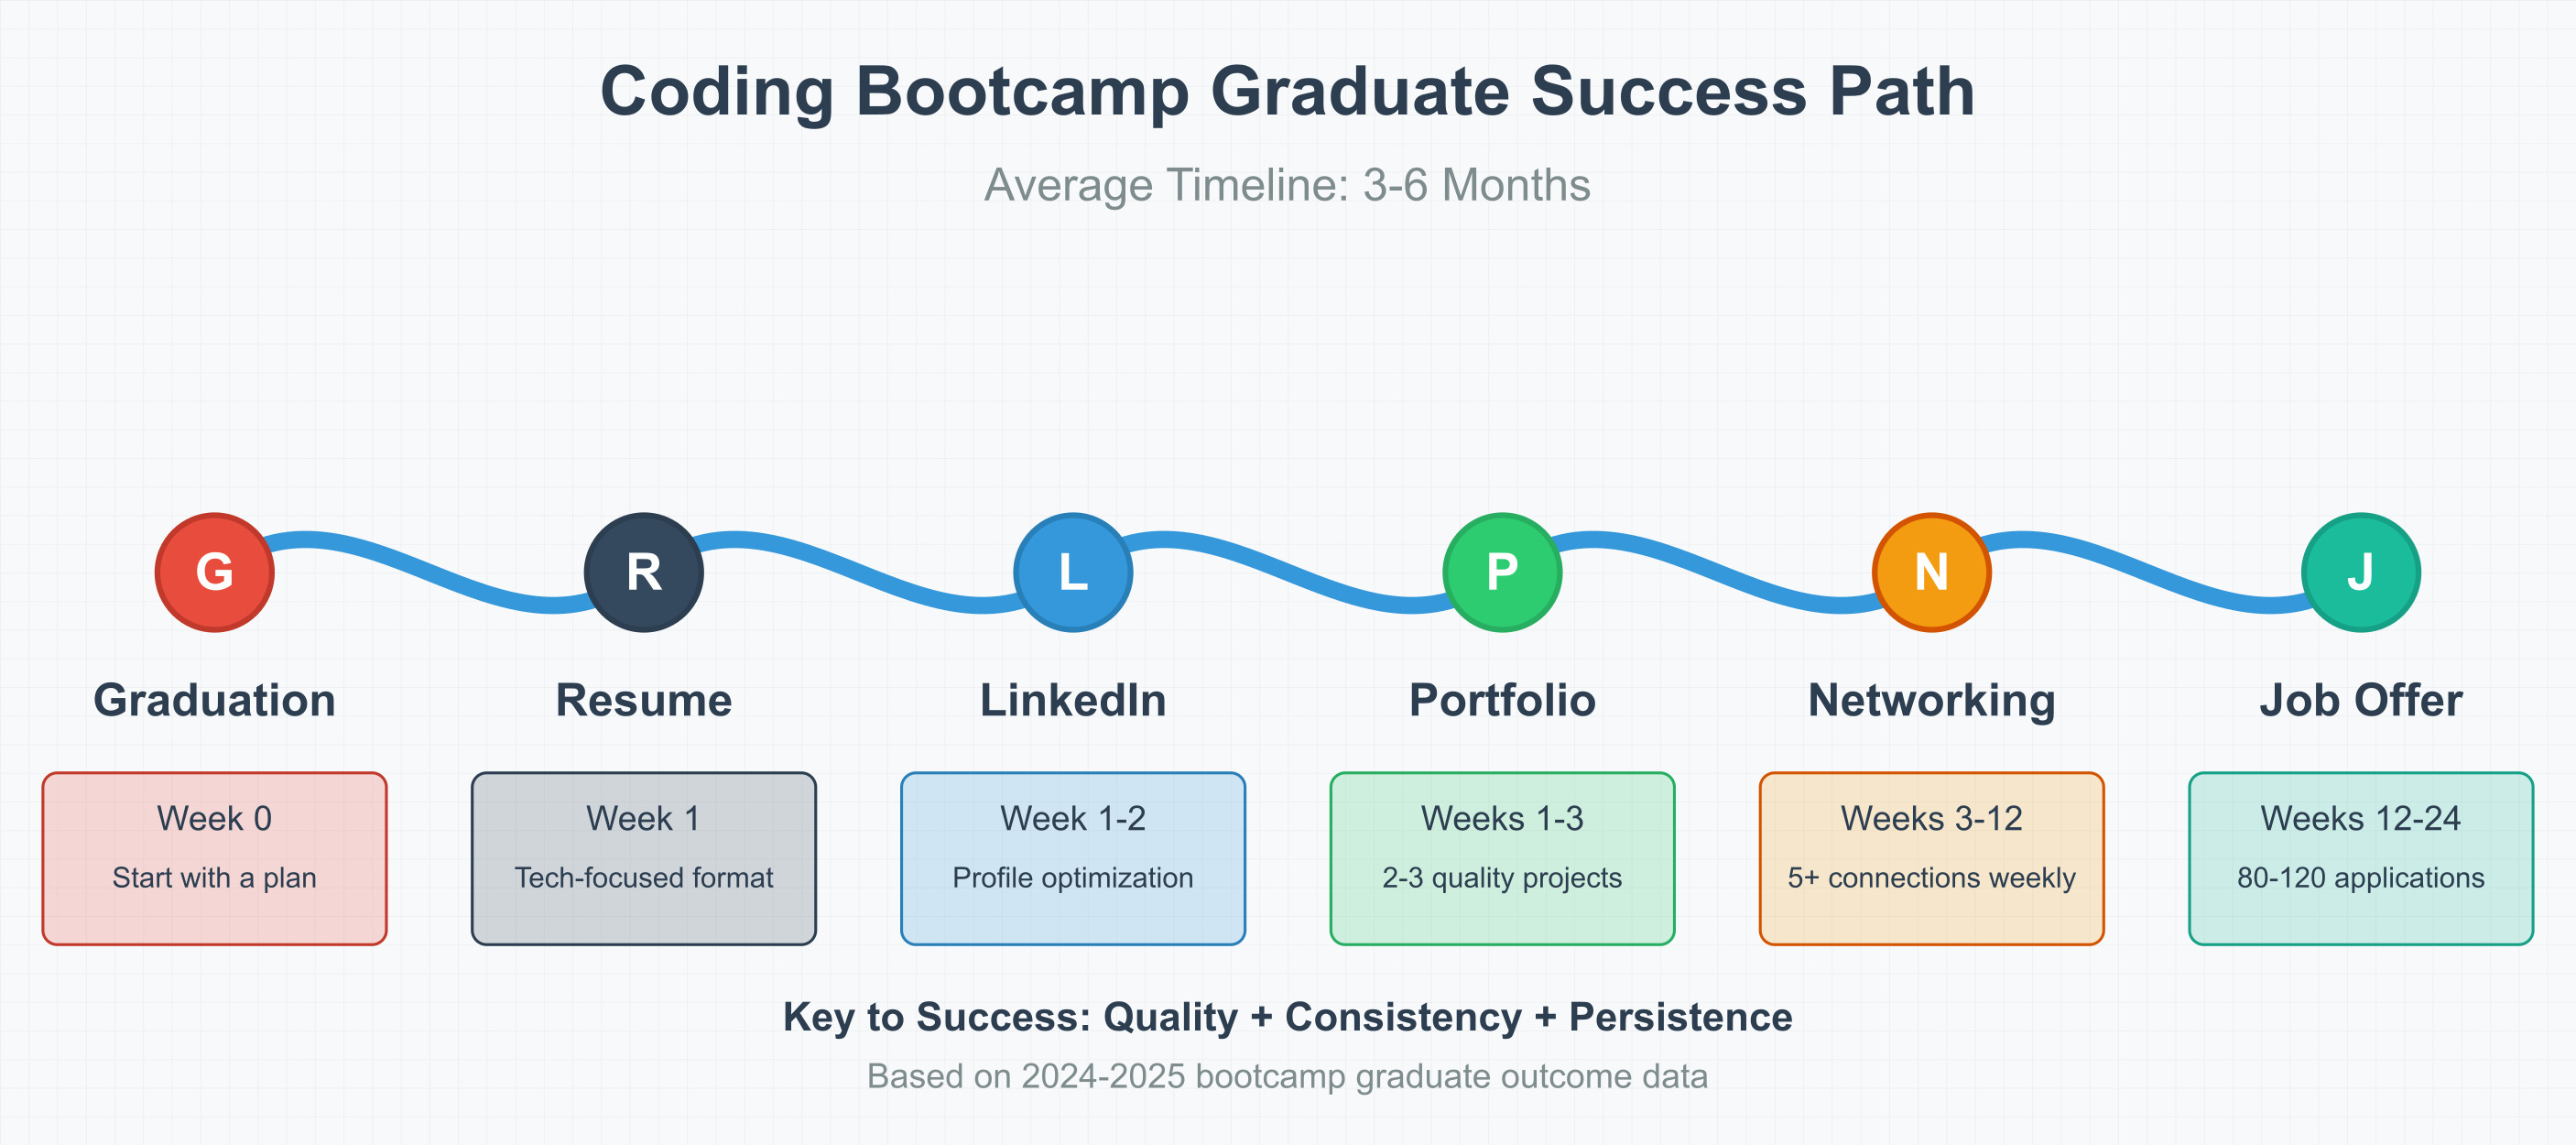Select the green P Portfolio circle
The height and width of the screenshot is (1145, 2576).
pos(1502,572)
